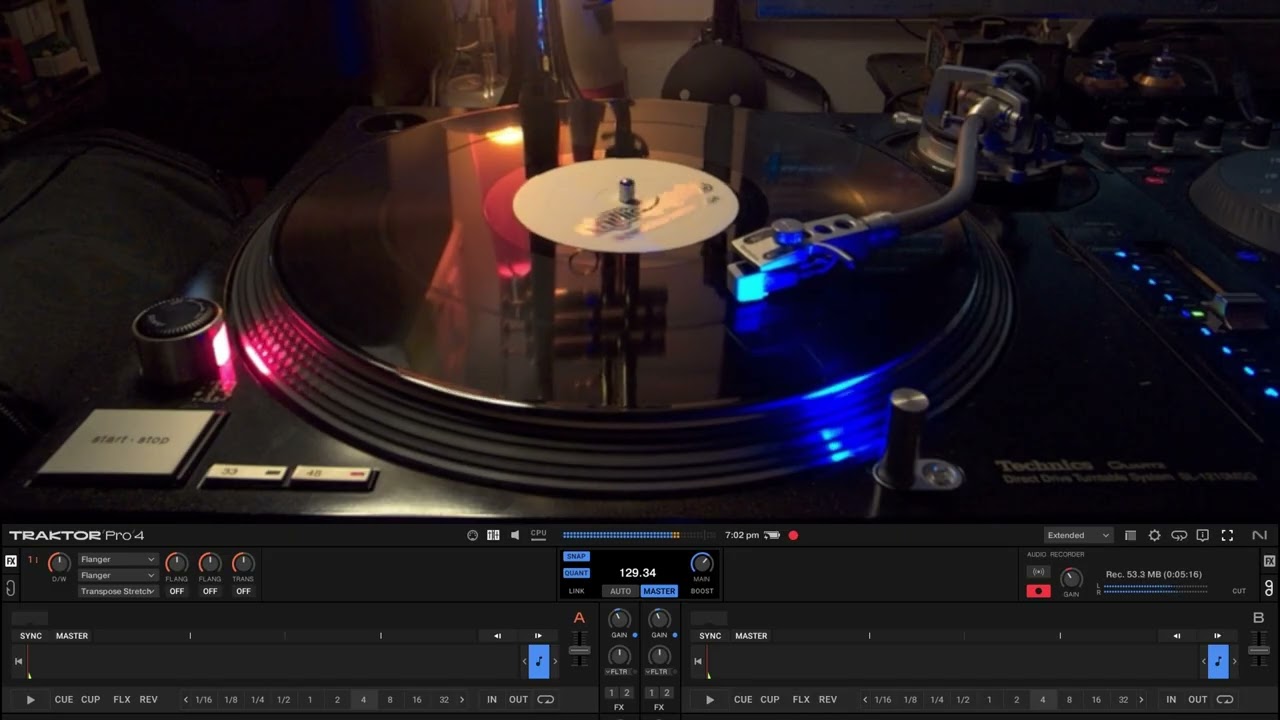Toggle deck A key lock note button
The image size is (1280, 720).
point(539,661)
